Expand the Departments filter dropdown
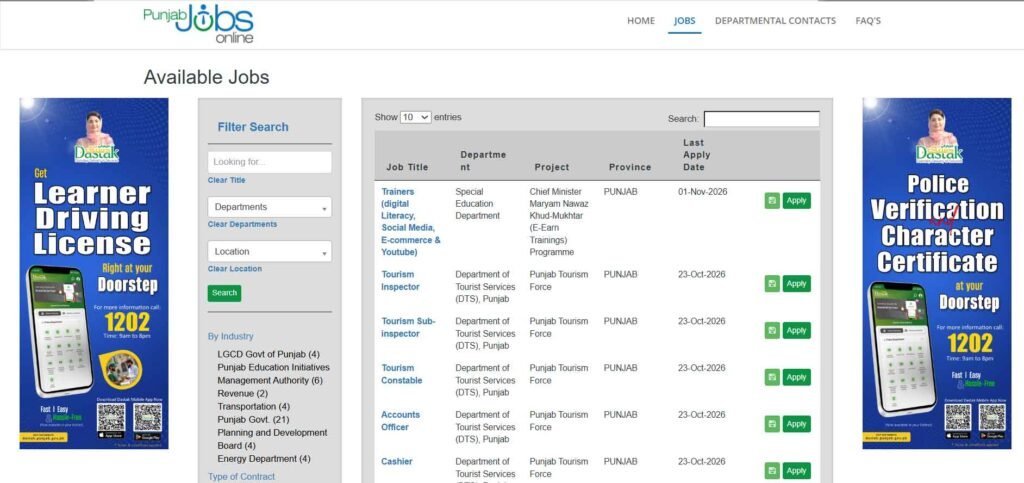The image size is (1024, 483). point(270,207)
